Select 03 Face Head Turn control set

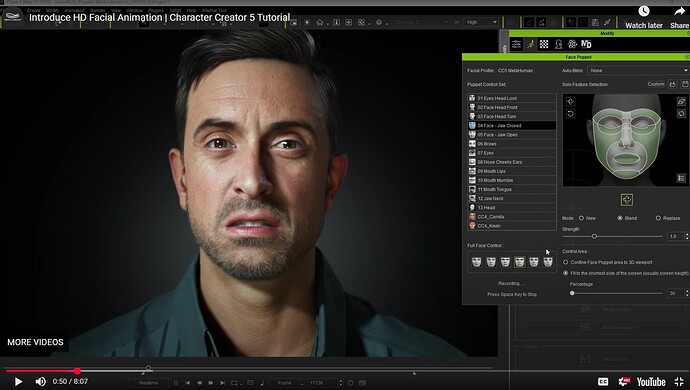tap(512, 117)
